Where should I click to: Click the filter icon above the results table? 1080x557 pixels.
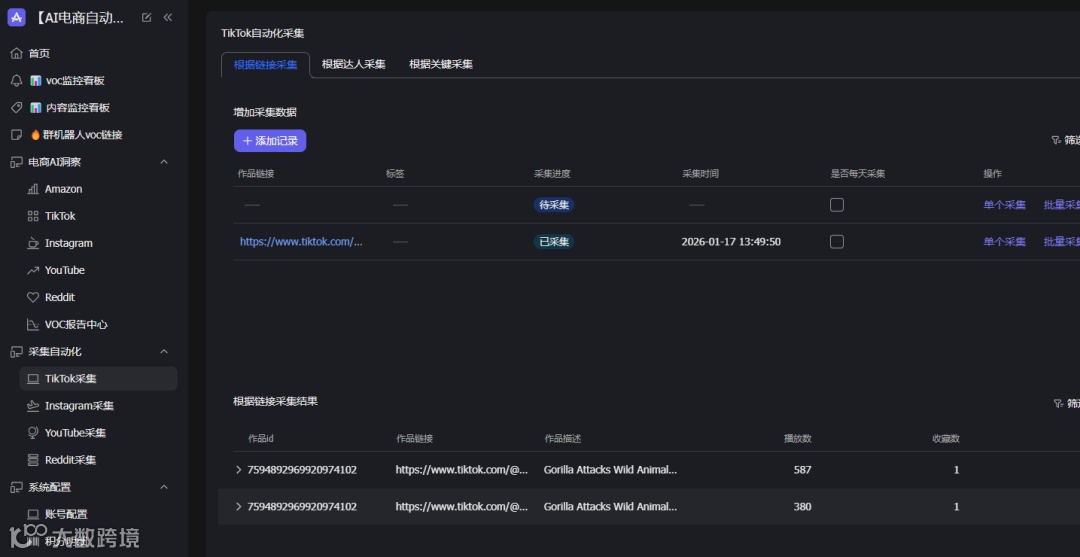pyautogui.click(x=1059, y=403)
